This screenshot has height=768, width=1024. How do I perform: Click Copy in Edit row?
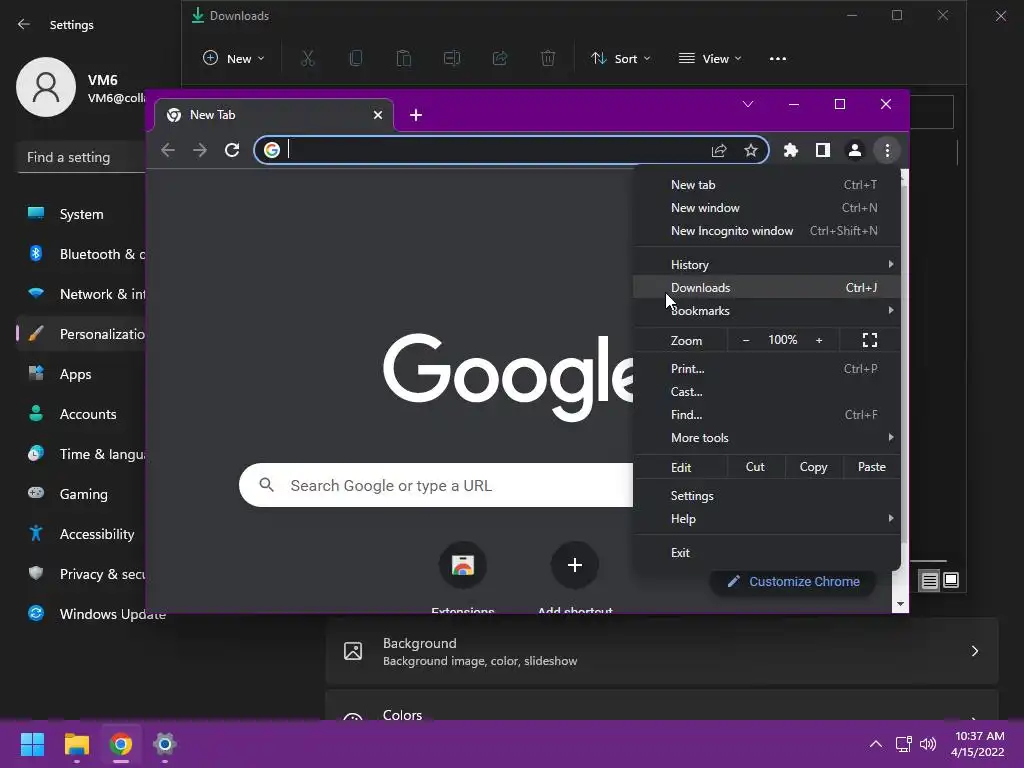[813, 467]
